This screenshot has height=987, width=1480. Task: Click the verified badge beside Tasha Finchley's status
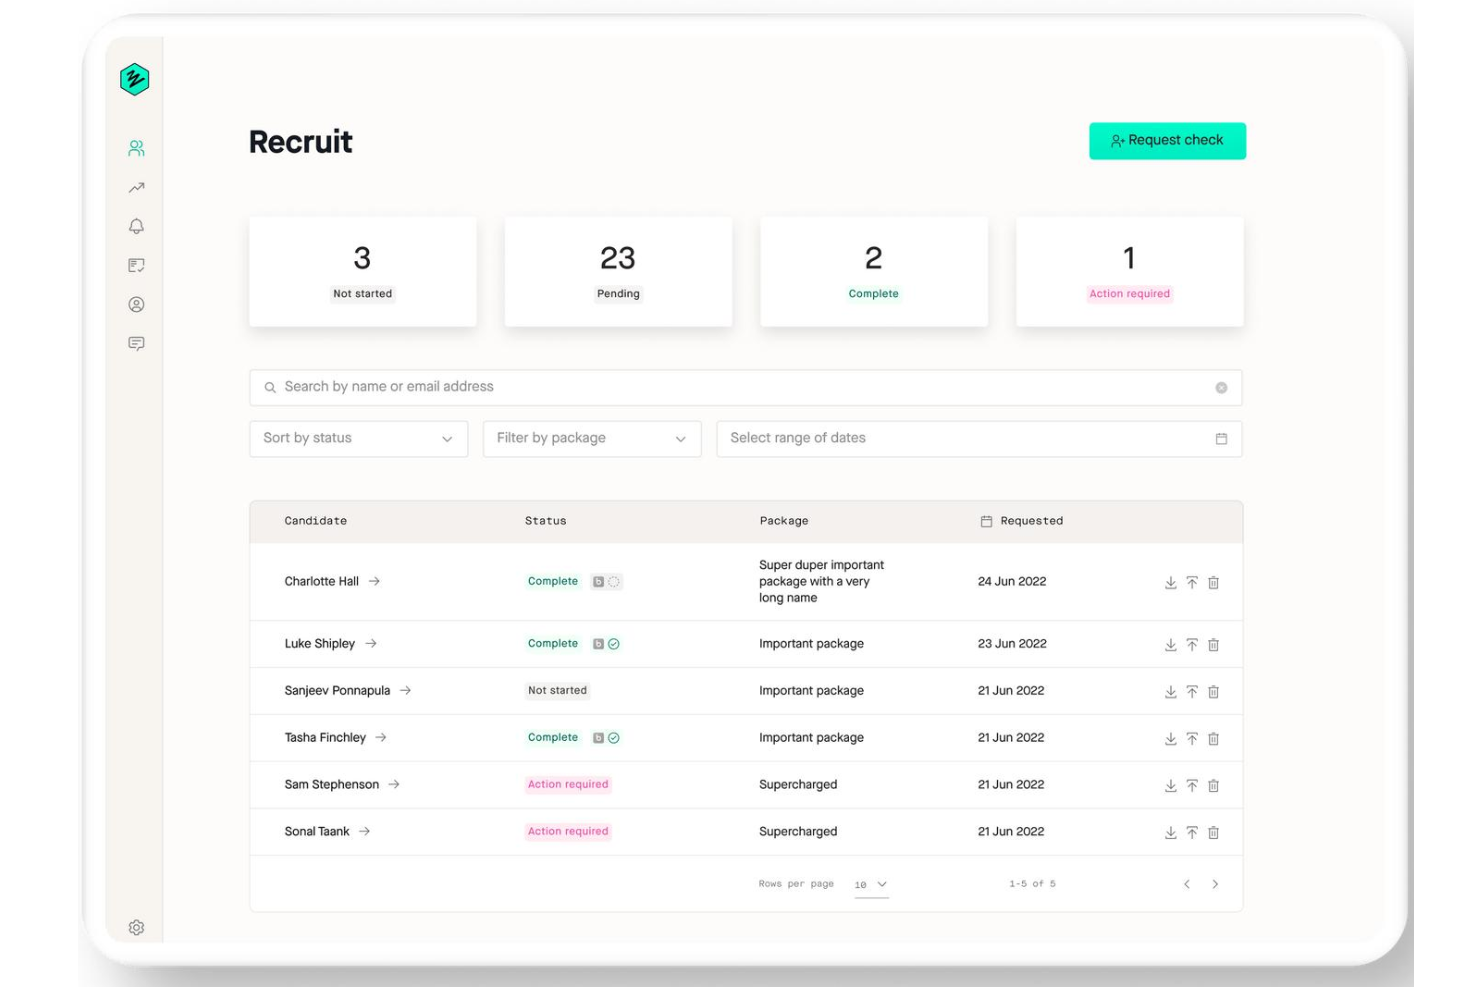click(612, 737)
